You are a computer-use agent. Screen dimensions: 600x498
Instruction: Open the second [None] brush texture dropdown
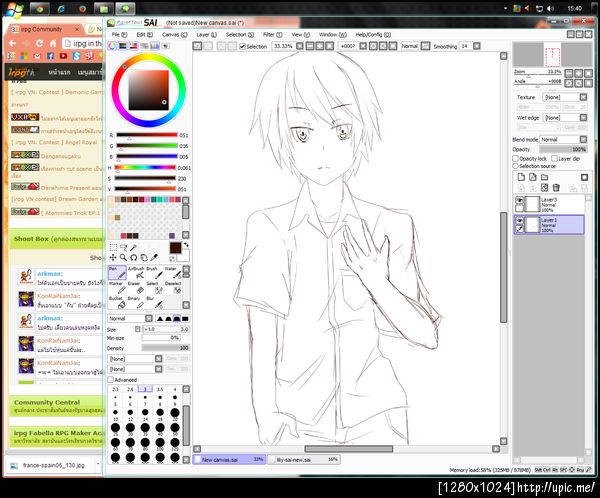coord(135,369)
